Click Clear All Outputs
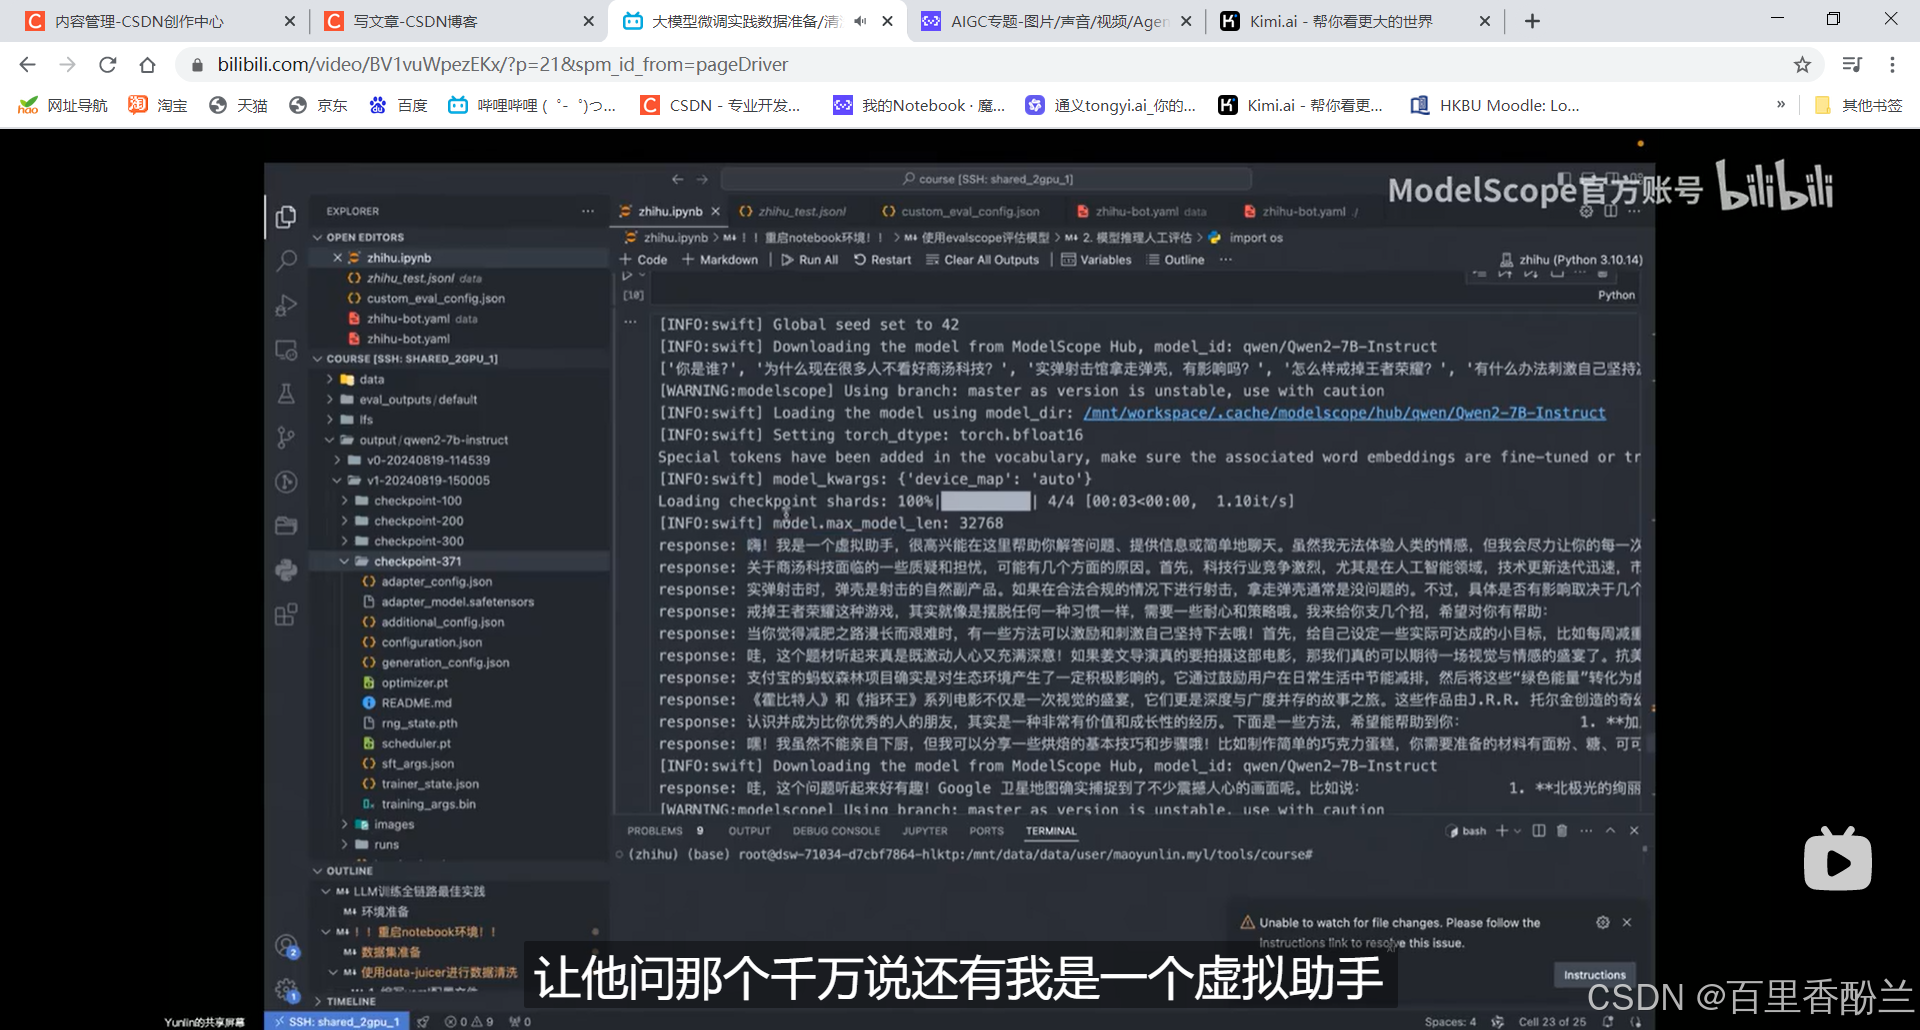Viewport: 1920px width, 1030px height. 982,260
